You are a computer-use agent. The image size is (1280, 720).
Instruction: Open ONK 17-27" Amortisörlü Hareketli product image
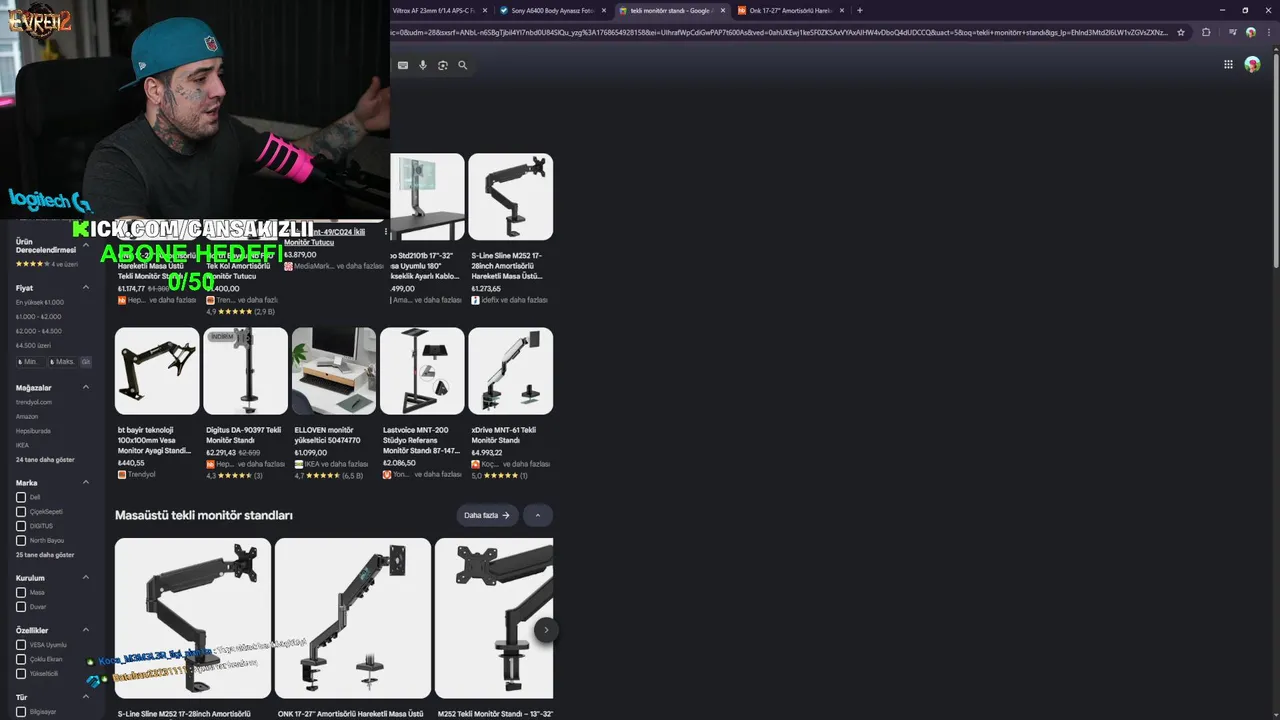353,618
